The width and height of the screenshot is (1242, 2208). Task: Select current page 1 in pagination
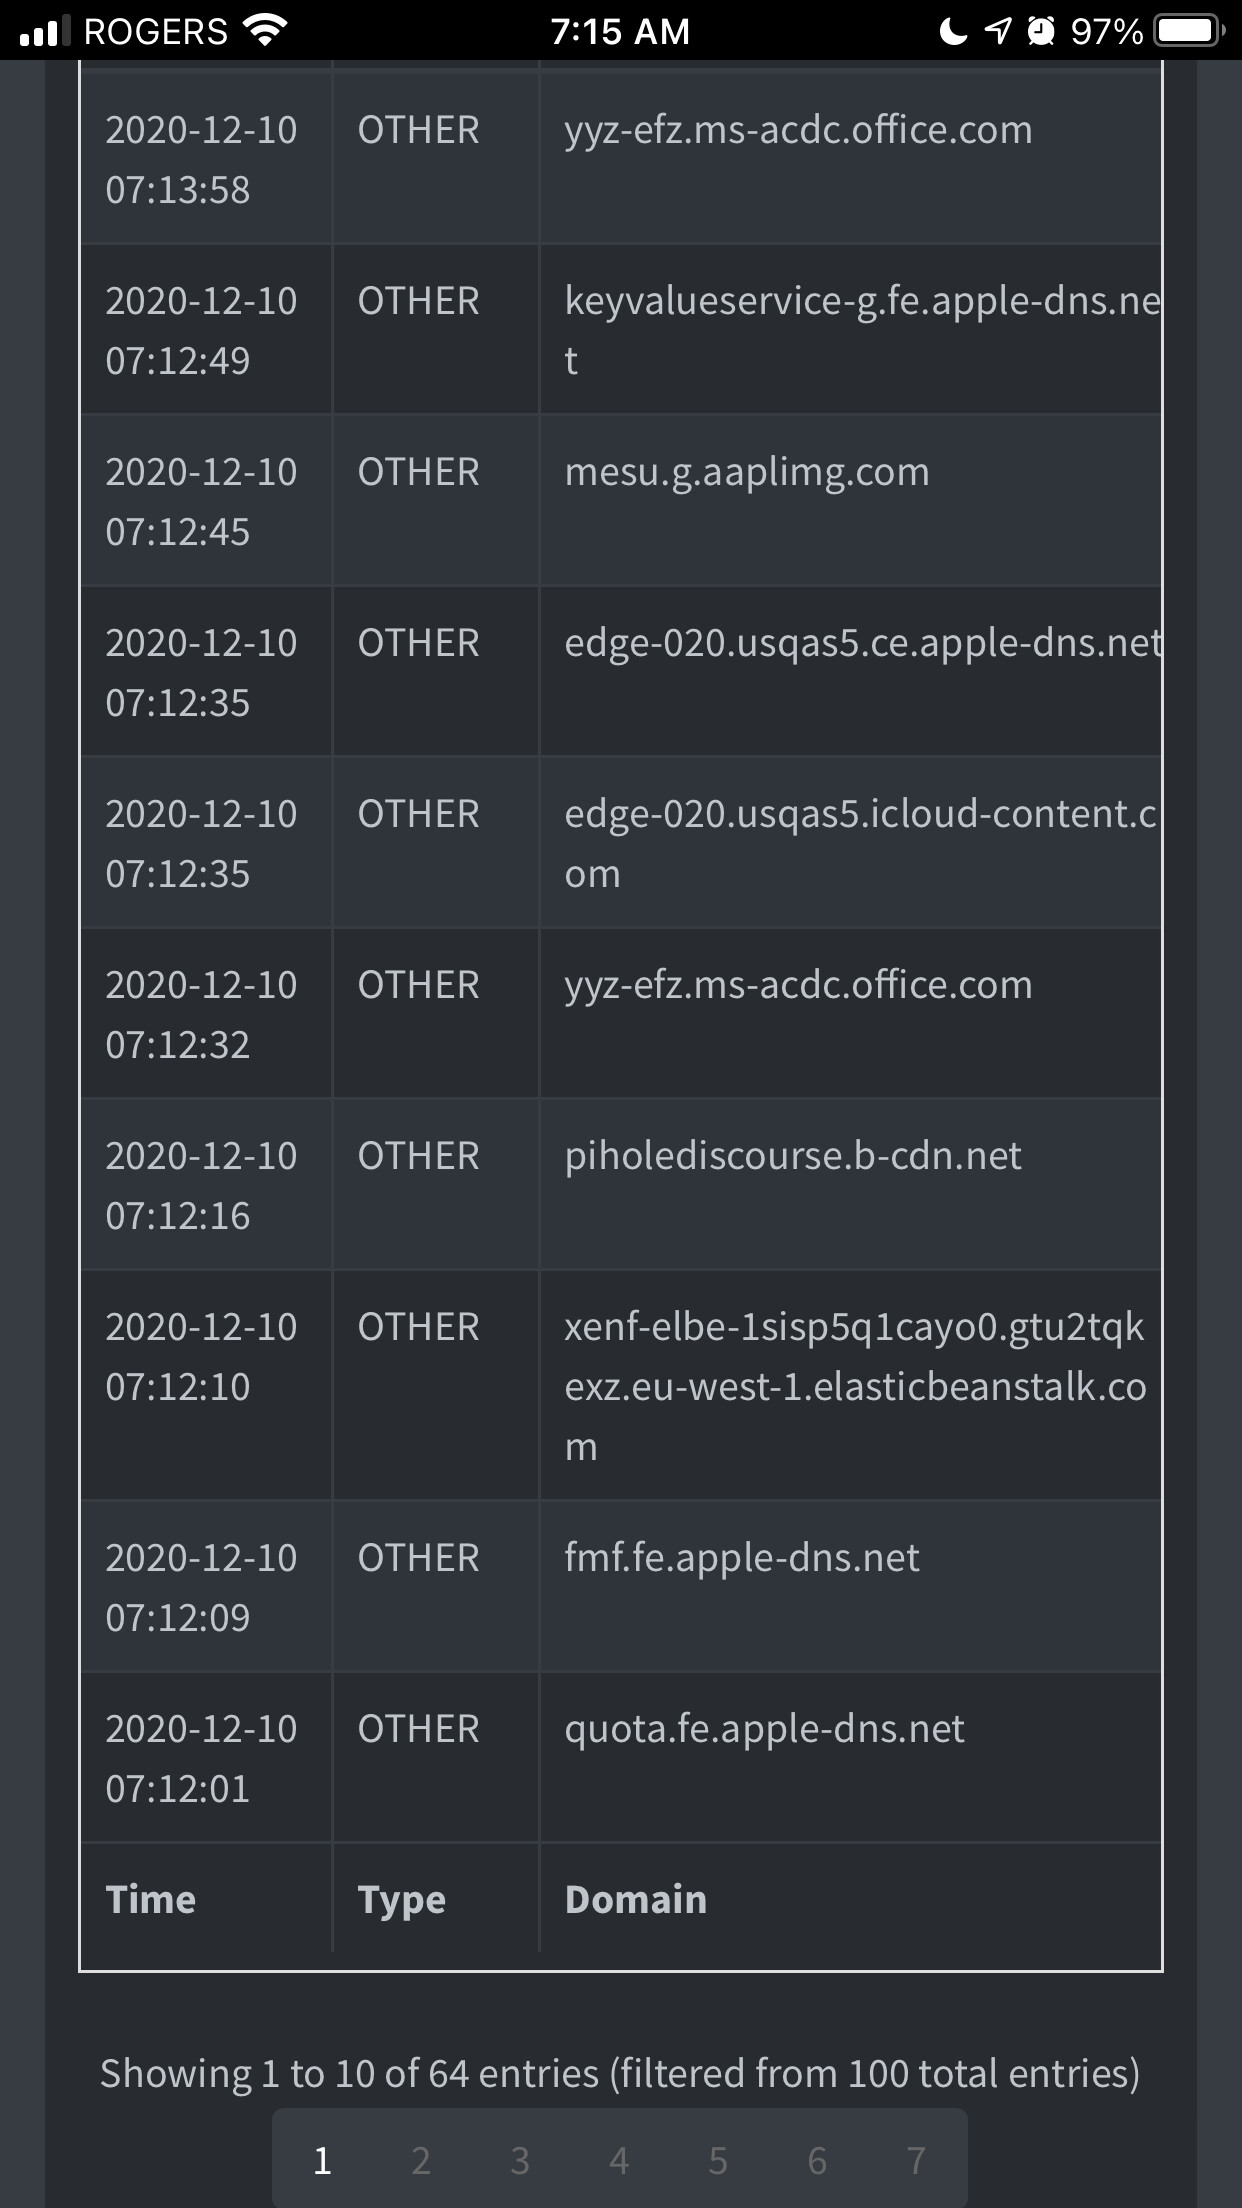coord(322,2161)
